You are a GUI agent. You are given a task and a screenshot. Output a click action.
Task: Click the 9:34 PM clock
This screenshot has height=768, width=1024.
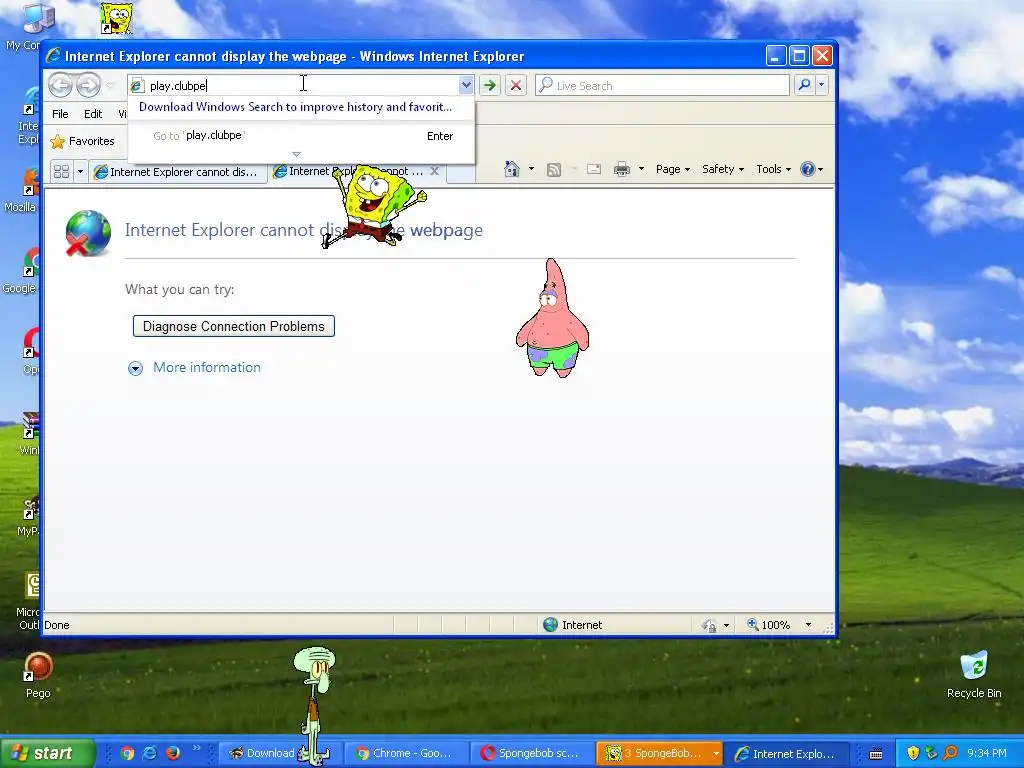coord(987,753)
